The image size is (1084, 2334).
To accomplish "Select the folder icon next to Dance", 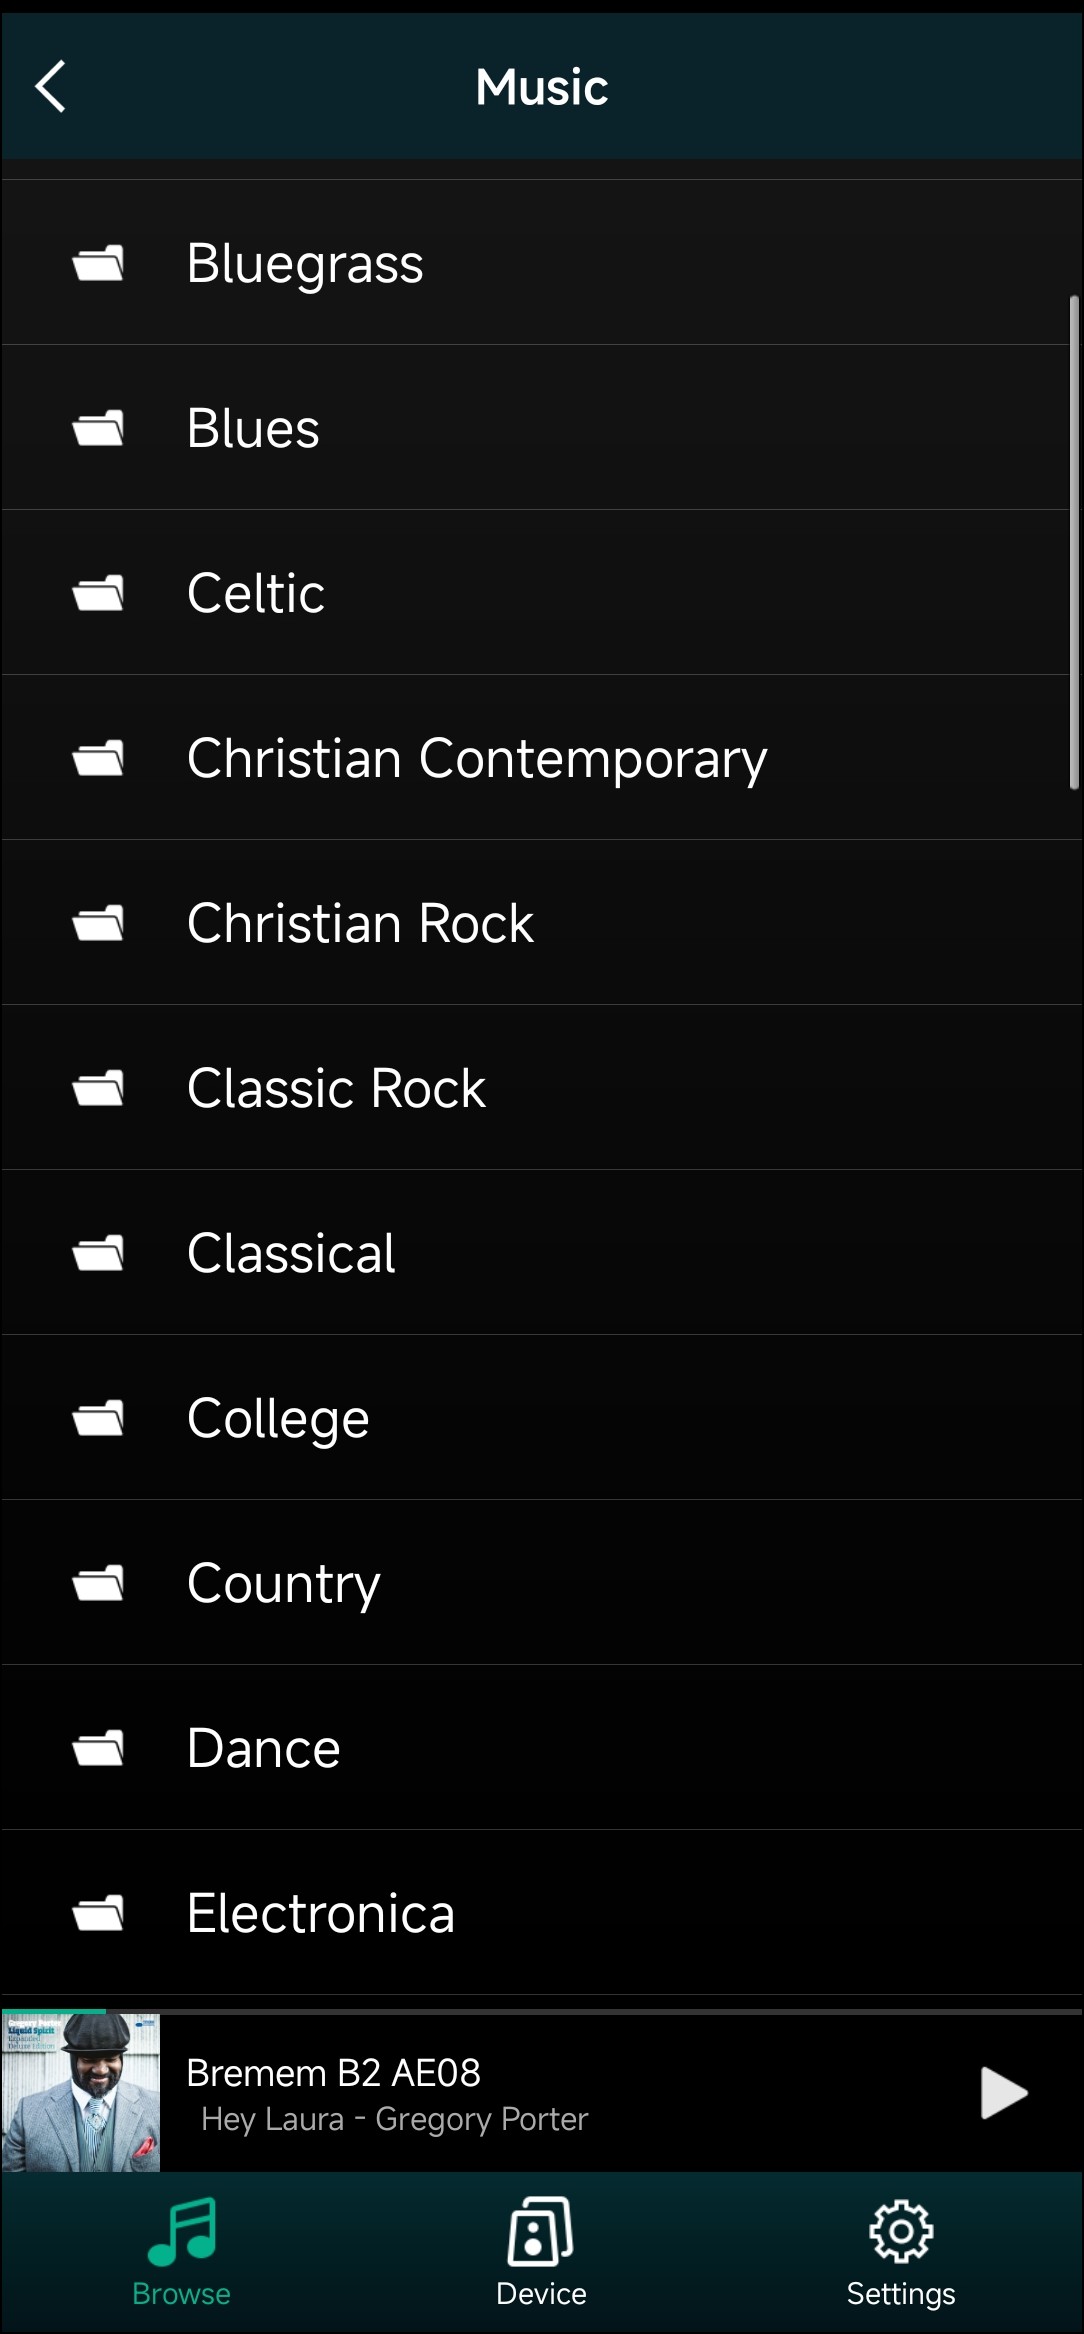I will coord(98,1748).
